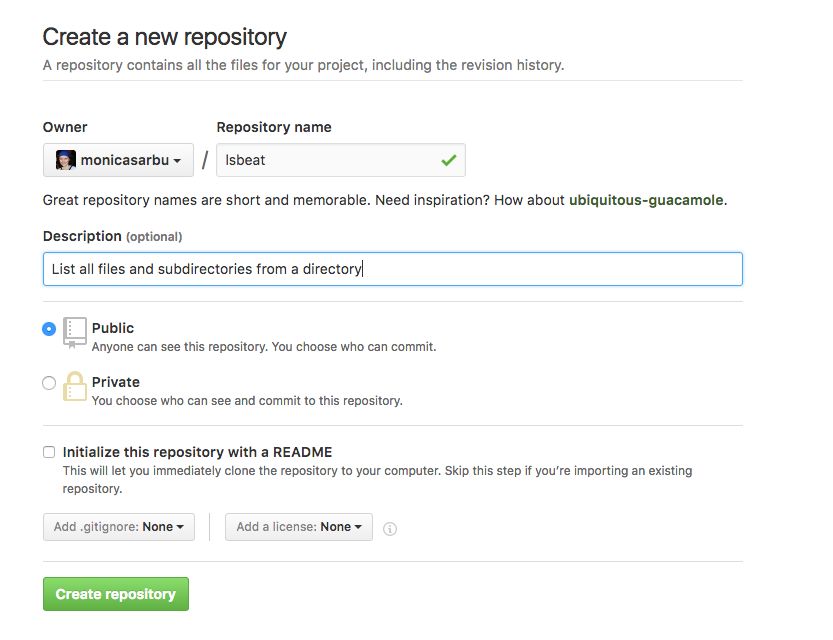Use the ubiquitous-guacamole name suggestion
Image resolution: width=833 pixels, height=640 pixels.
[646, 200]
